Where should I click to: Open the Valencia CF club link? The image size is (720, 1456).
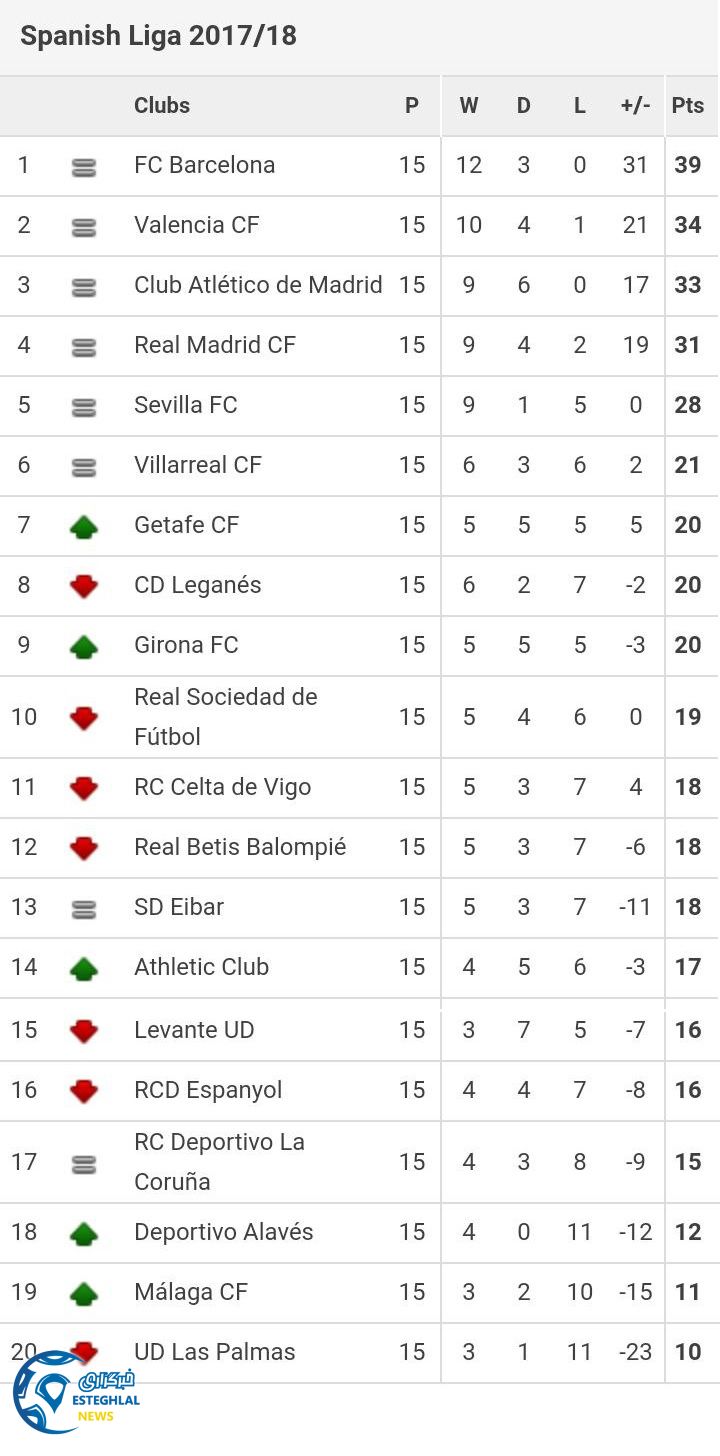[197, 225]
